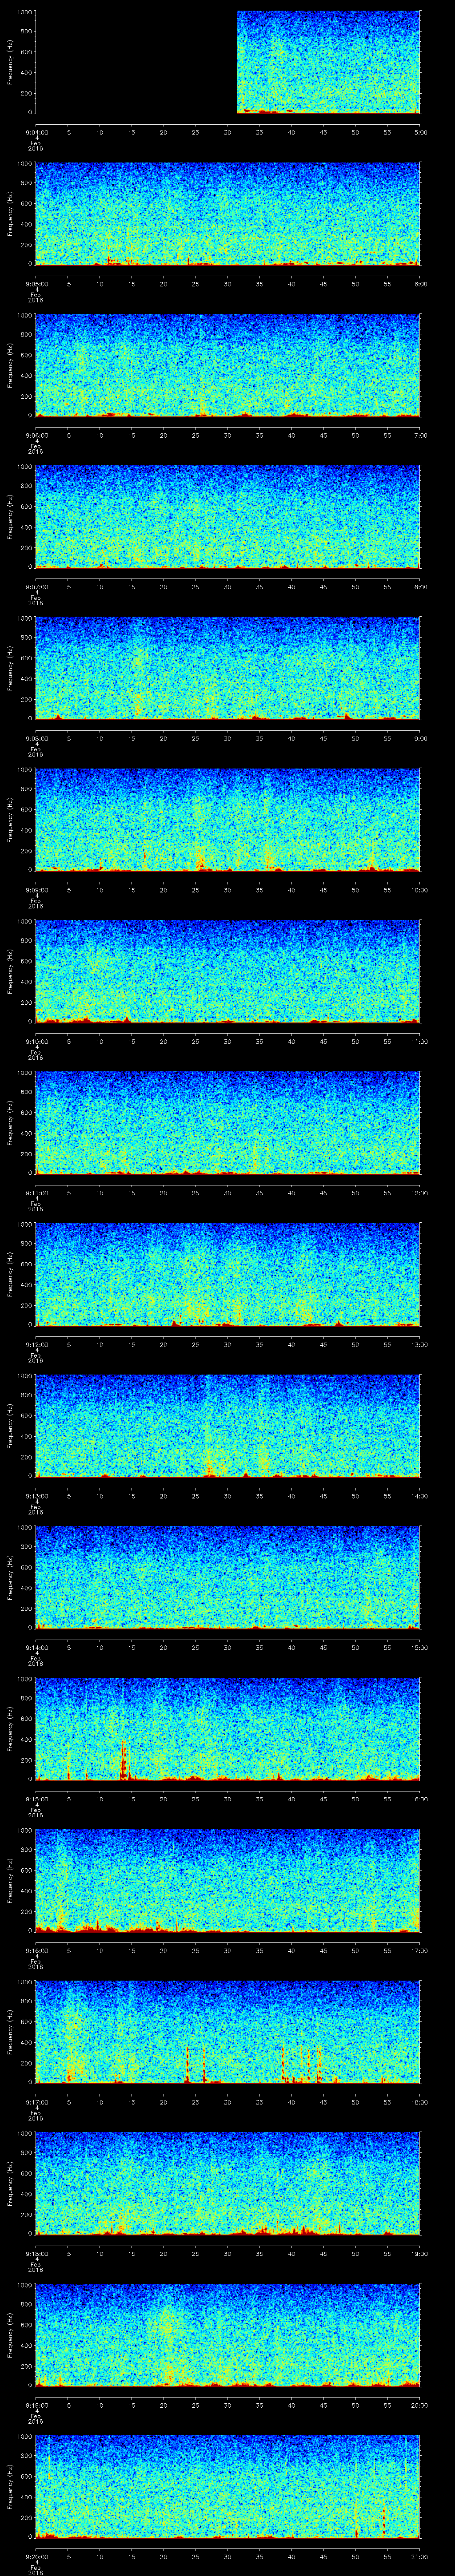Viewport: 455px width, 2576px height.
Task: Click the 9:16:00 start time label
Action: 36,1950
